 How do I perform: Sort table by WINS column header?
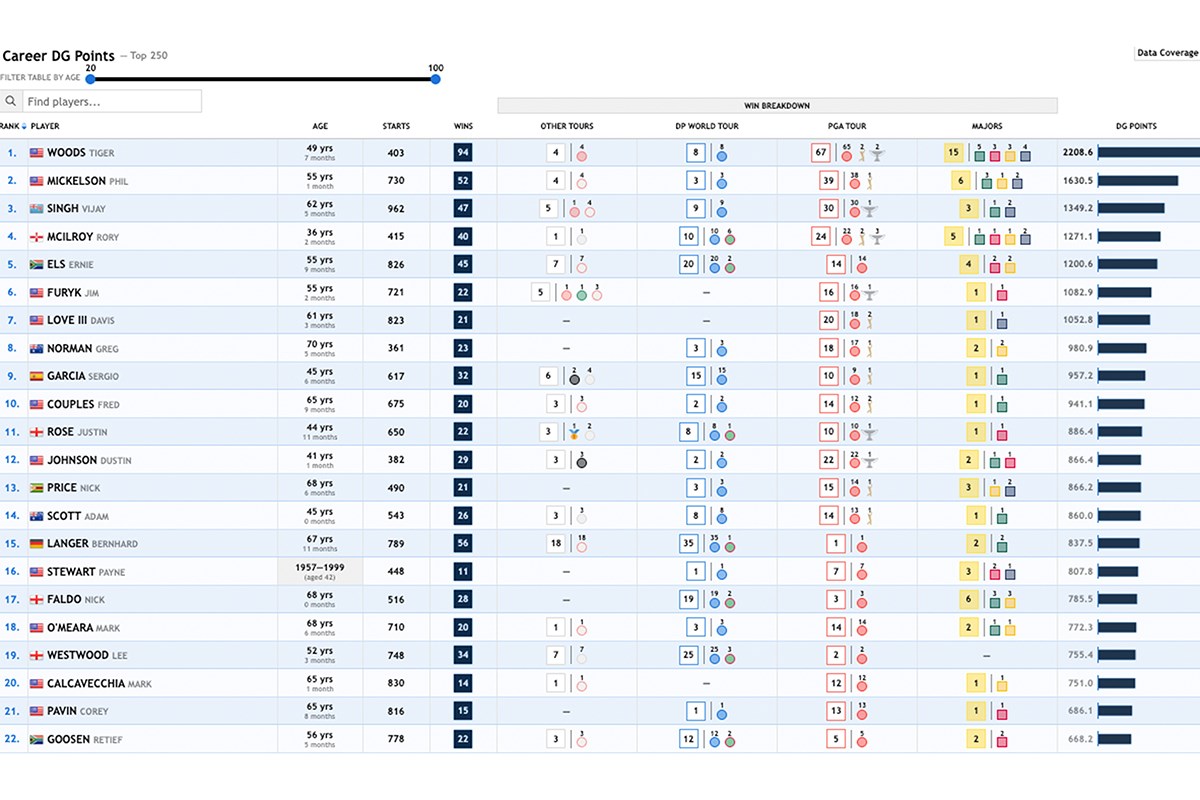pyautogui.click(x=463, y=126)
